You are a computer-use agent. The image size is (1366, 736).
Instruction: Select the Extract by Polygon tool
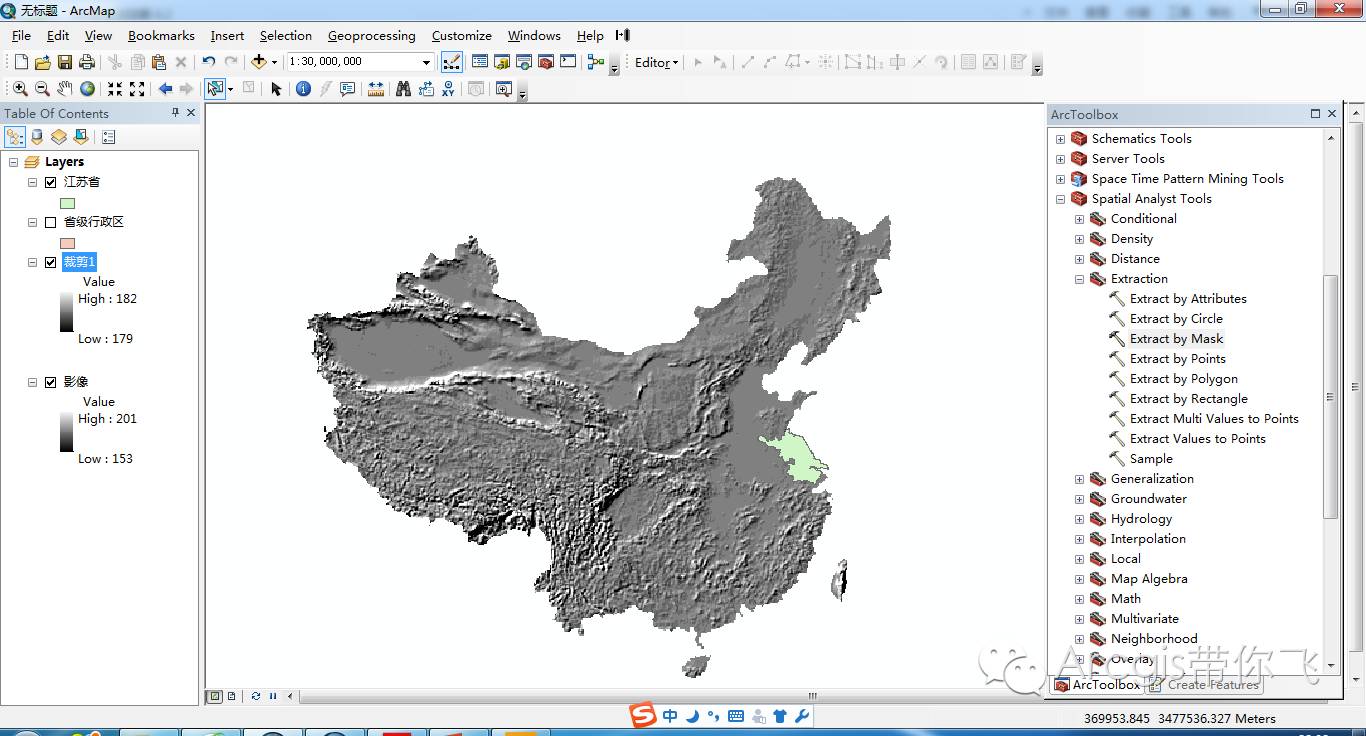coord(1183,379)
